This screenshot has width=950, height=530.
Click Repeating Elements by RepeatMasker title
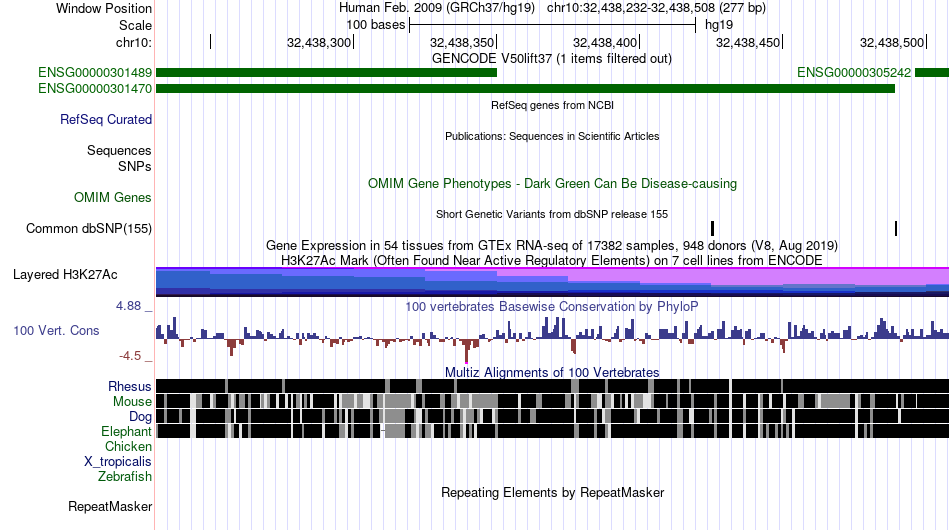pyautogui.click(x=553, y=492)
